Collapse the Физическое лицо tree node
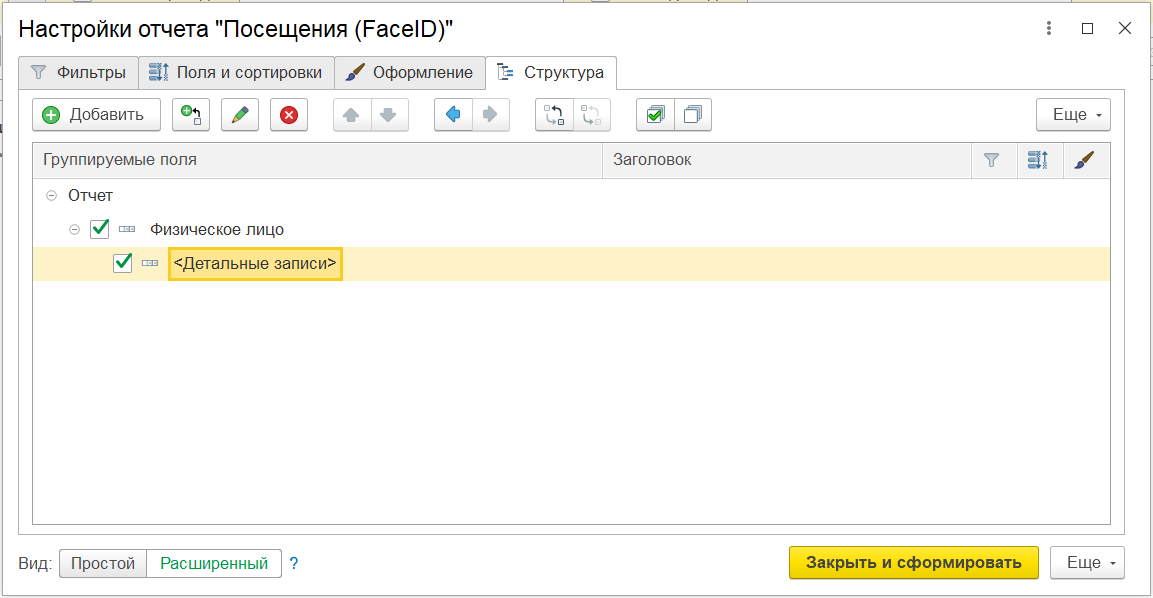Screen dimensions: 1153x598 pyautogui.click(x=74, y=230)
